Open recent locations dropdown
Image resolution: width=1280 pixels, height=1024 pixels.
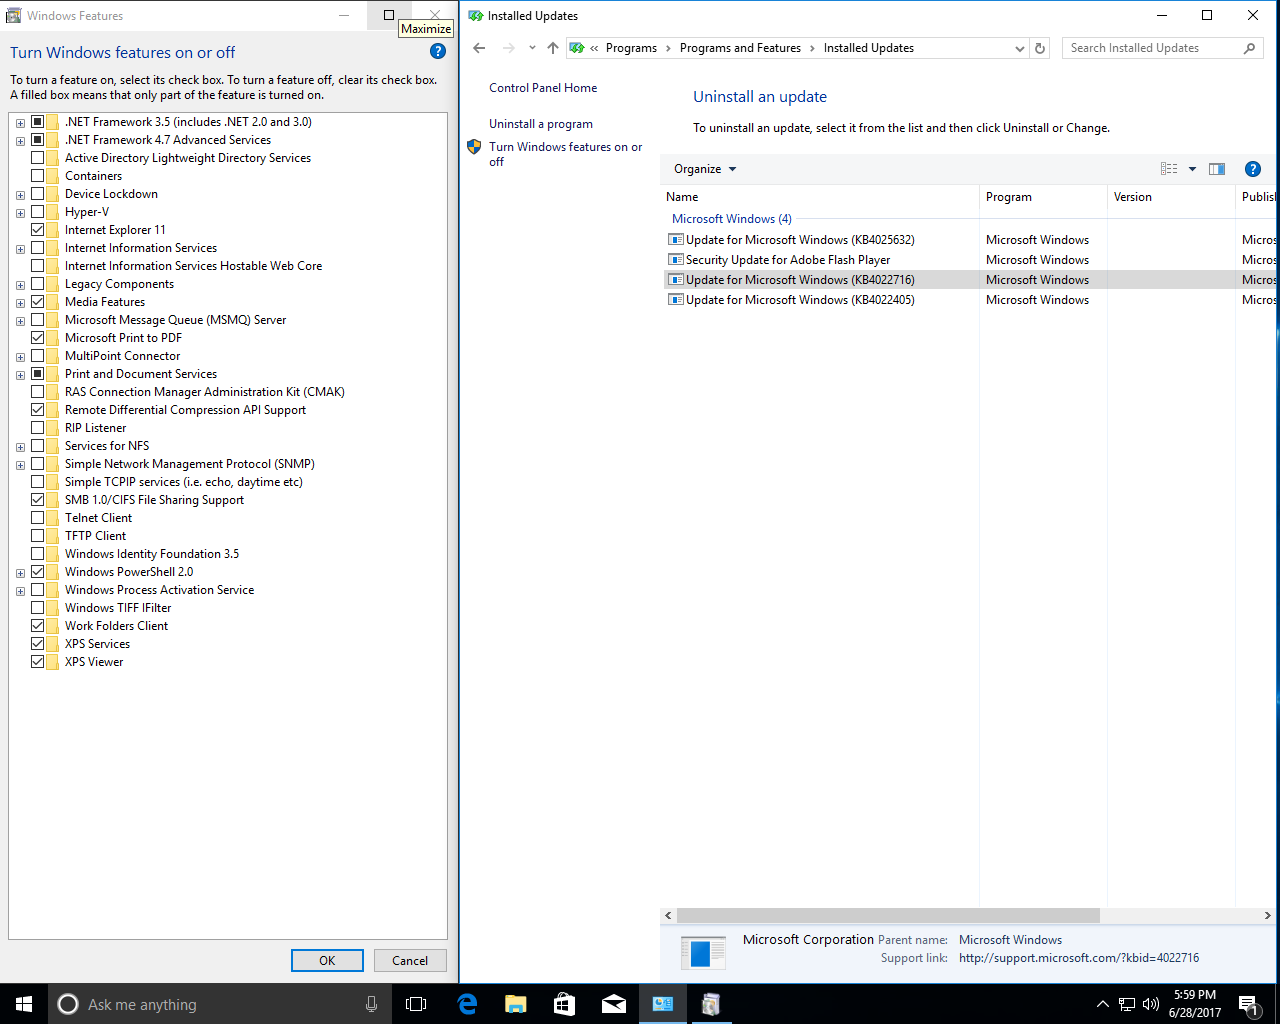(x=532, y=48)
